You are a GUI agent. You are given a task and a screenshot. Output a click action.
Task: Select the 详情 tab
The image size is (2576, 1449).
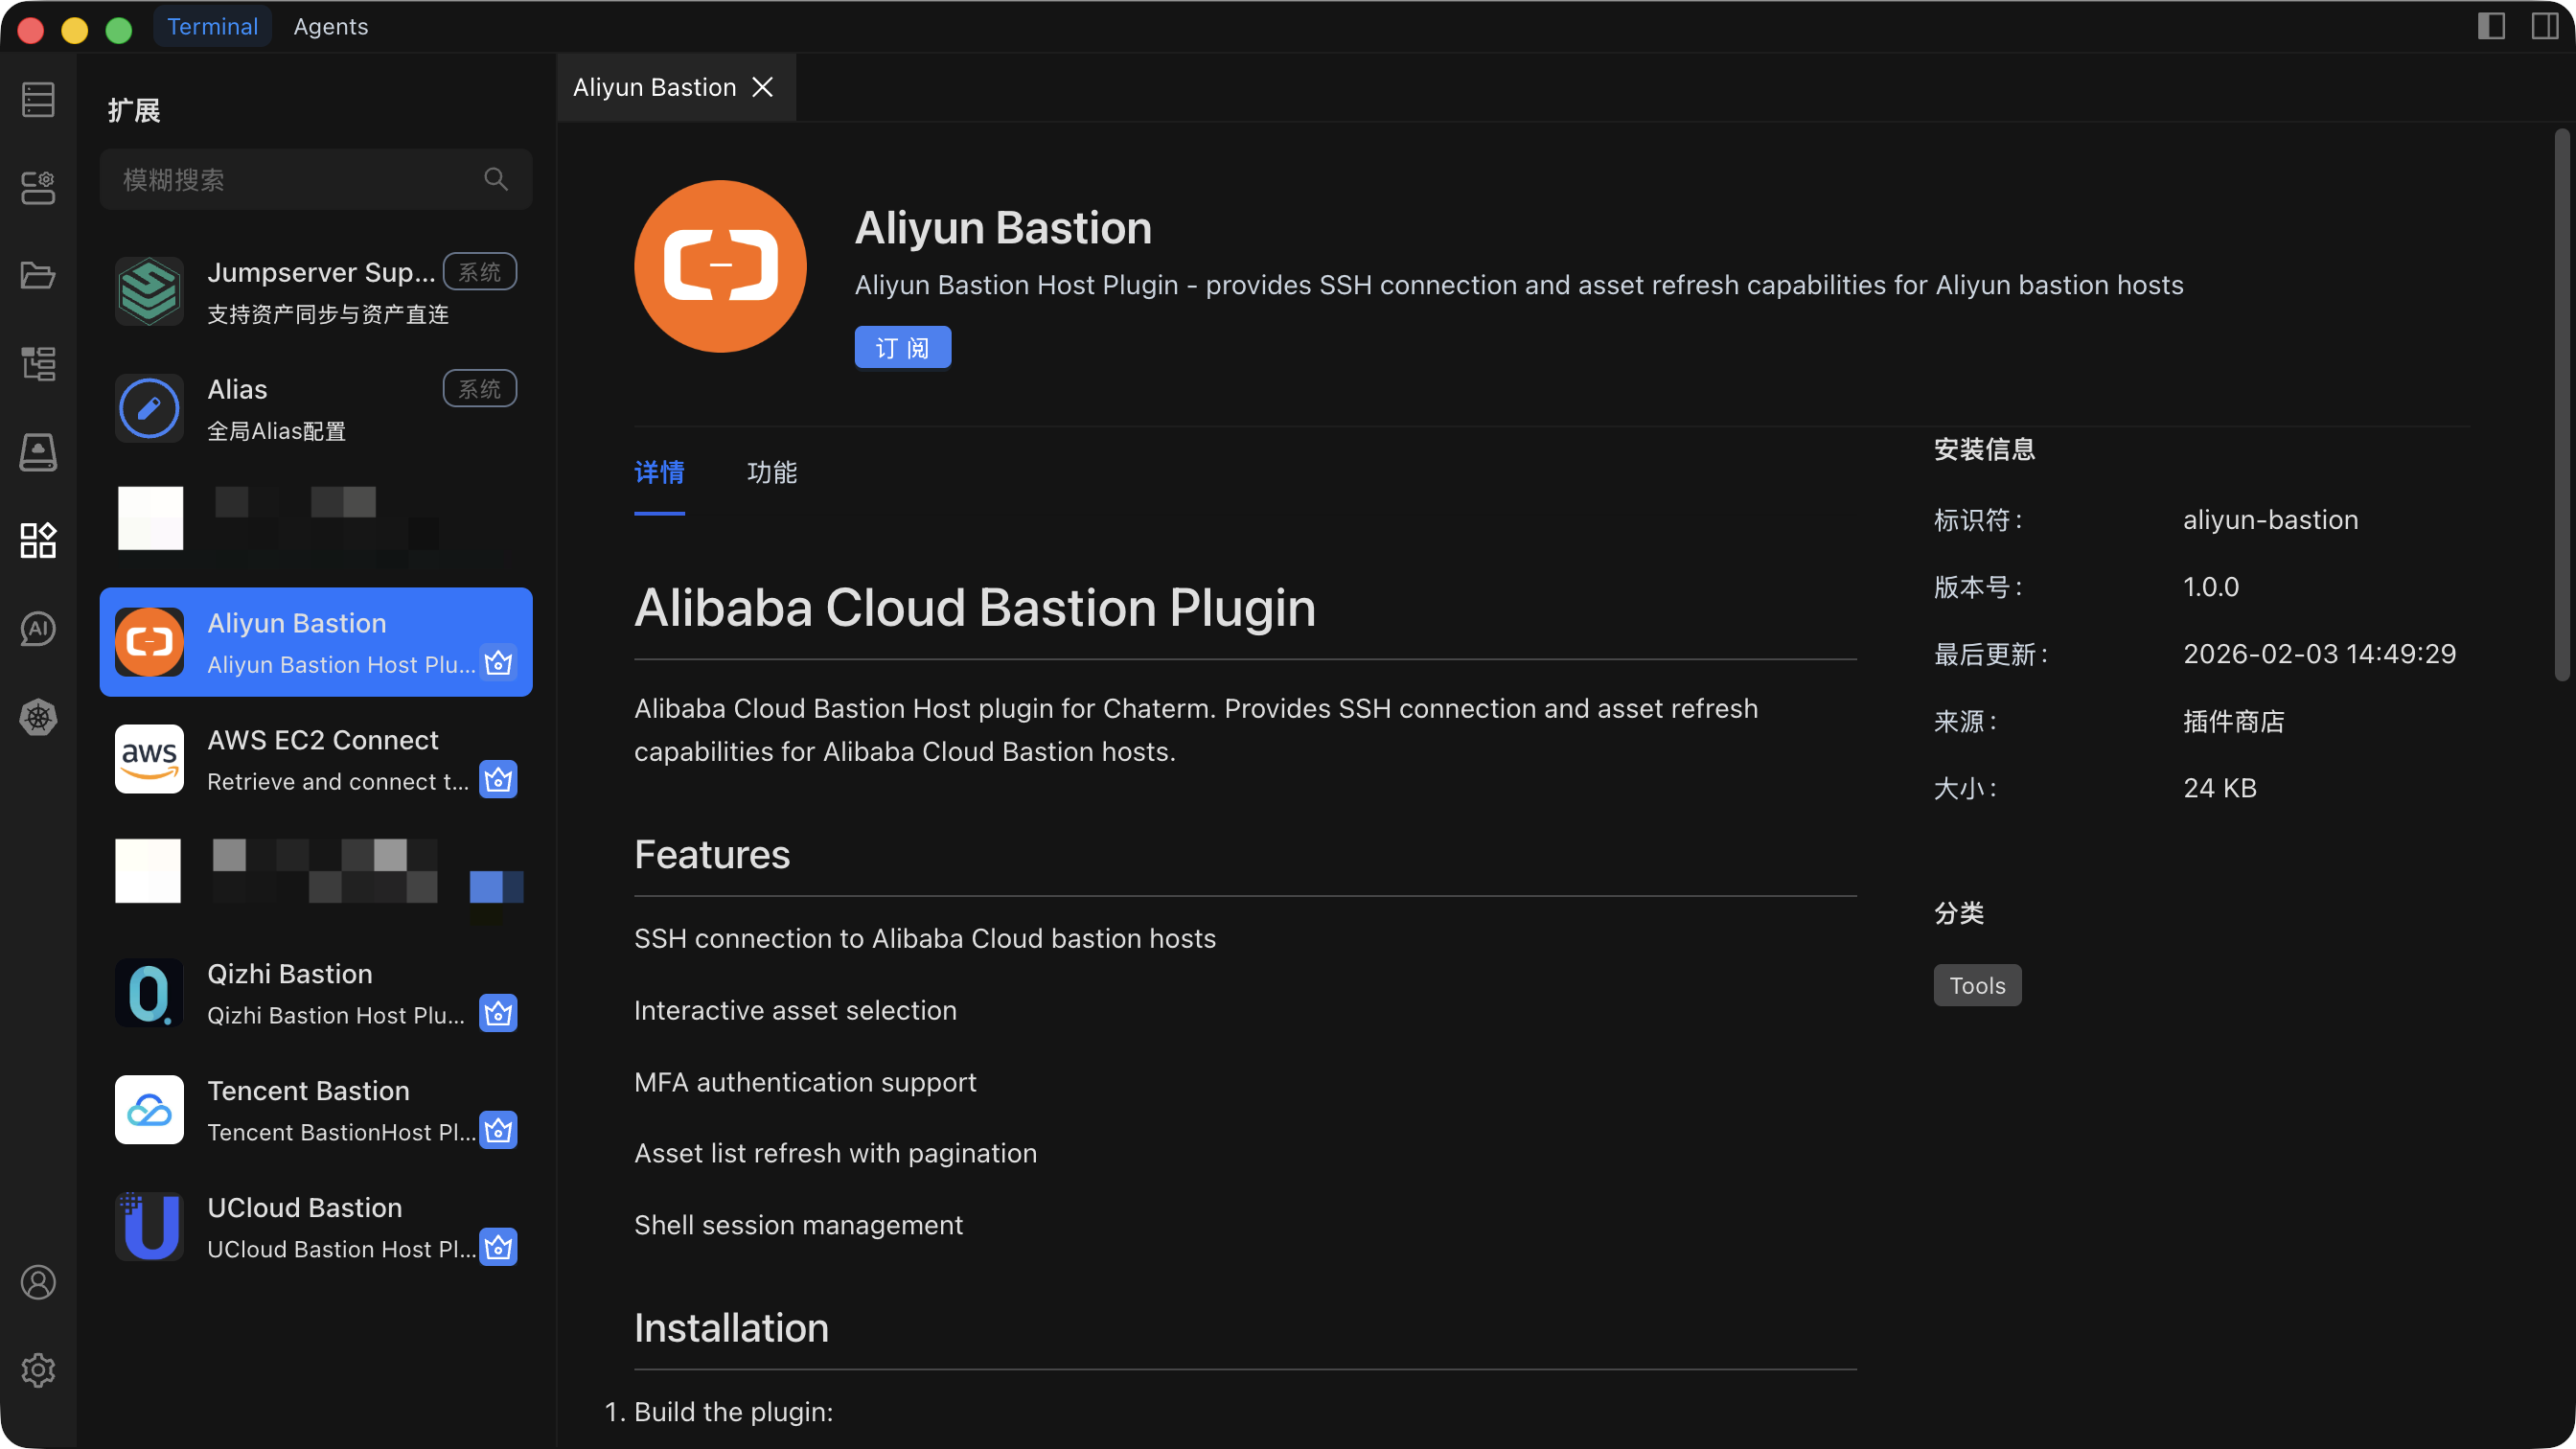tap(659, 472)
